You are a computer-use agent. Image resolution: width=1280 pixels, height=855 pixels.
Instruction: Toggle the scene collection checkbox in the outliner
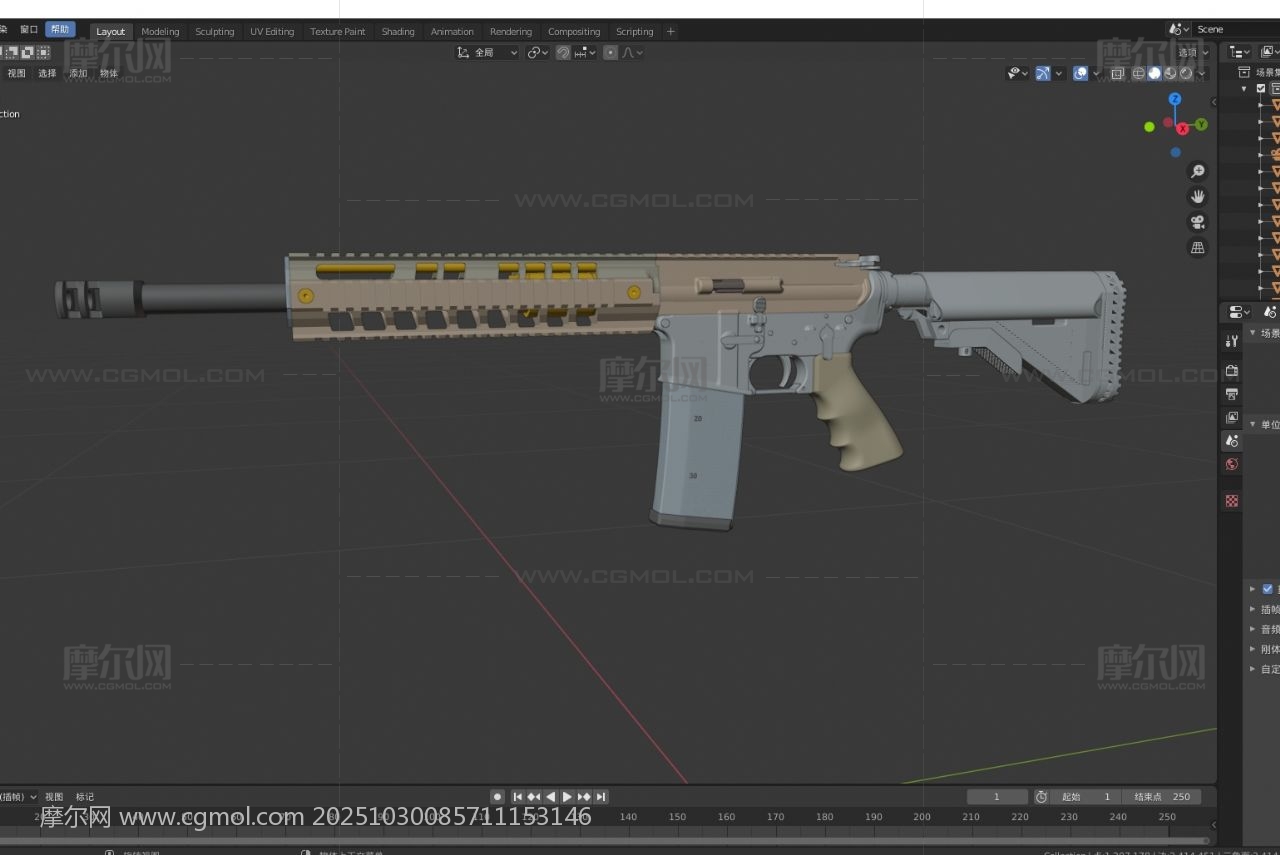pyautogui.click(x=1261, y=88)
